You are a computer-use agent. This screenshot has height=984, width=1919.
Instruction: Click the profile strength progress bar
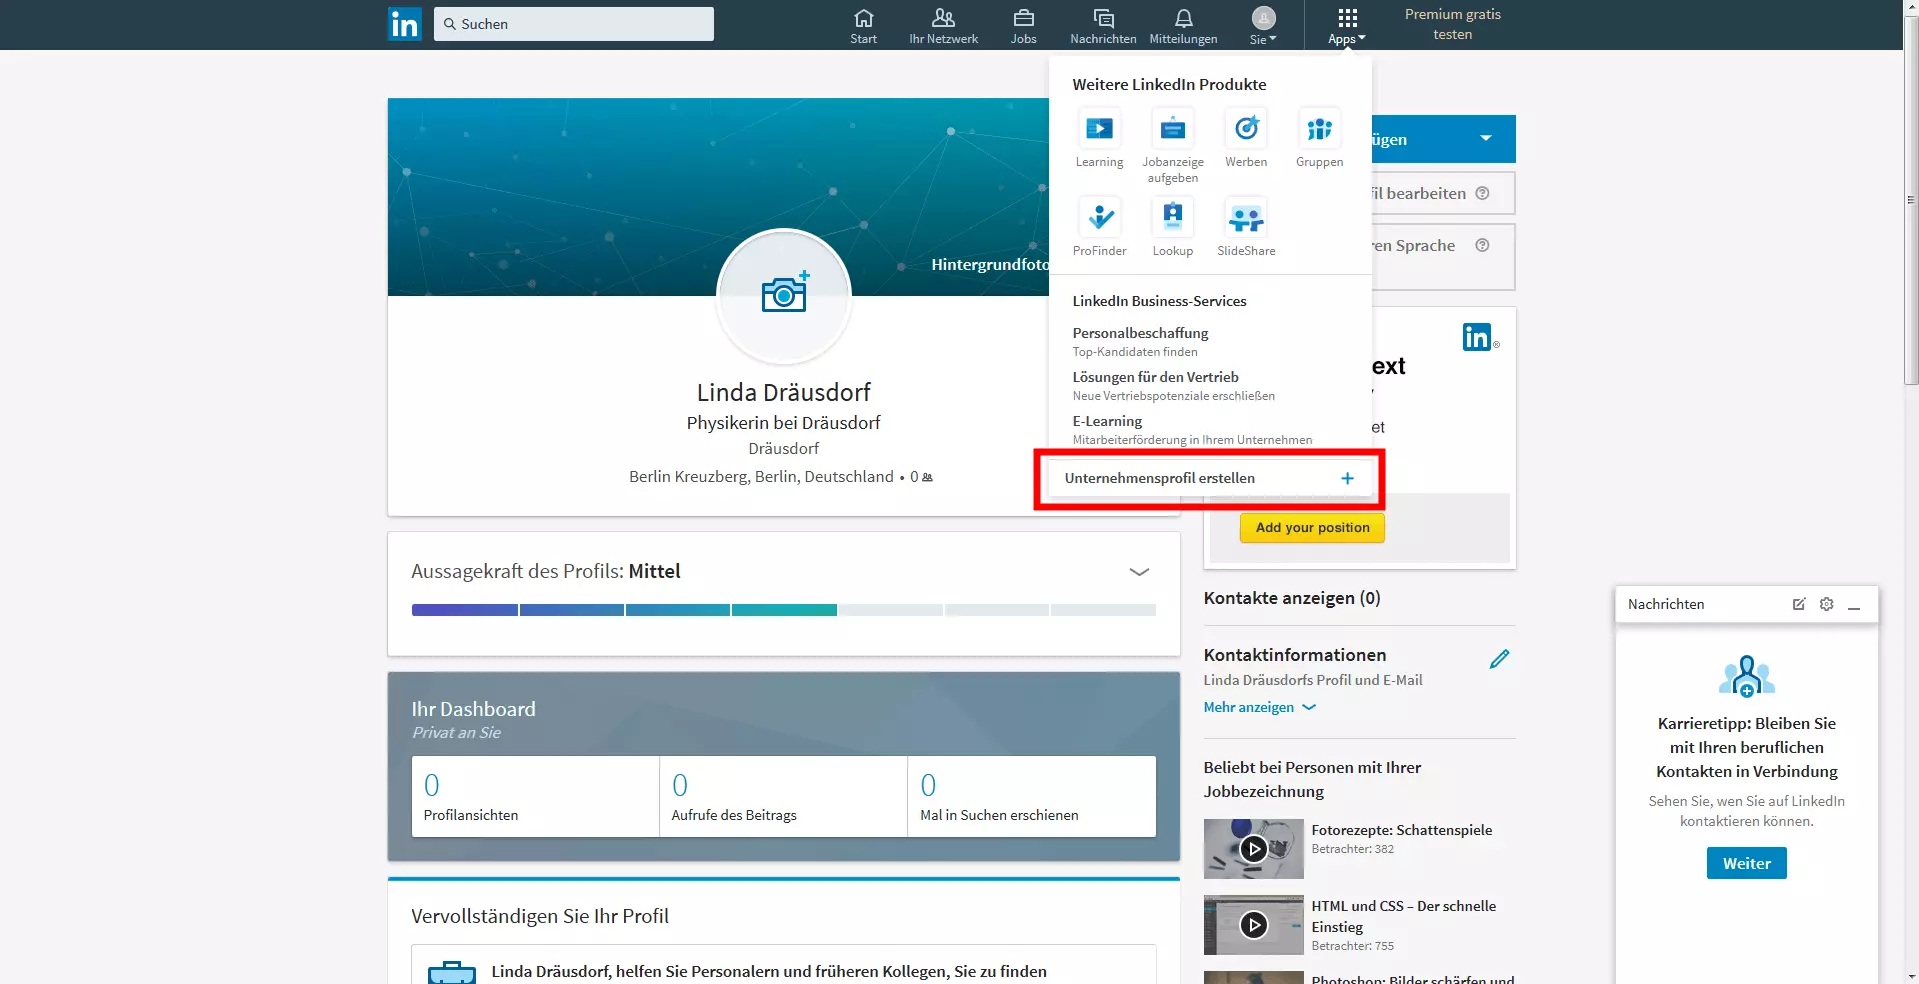[x=784, y=610]
